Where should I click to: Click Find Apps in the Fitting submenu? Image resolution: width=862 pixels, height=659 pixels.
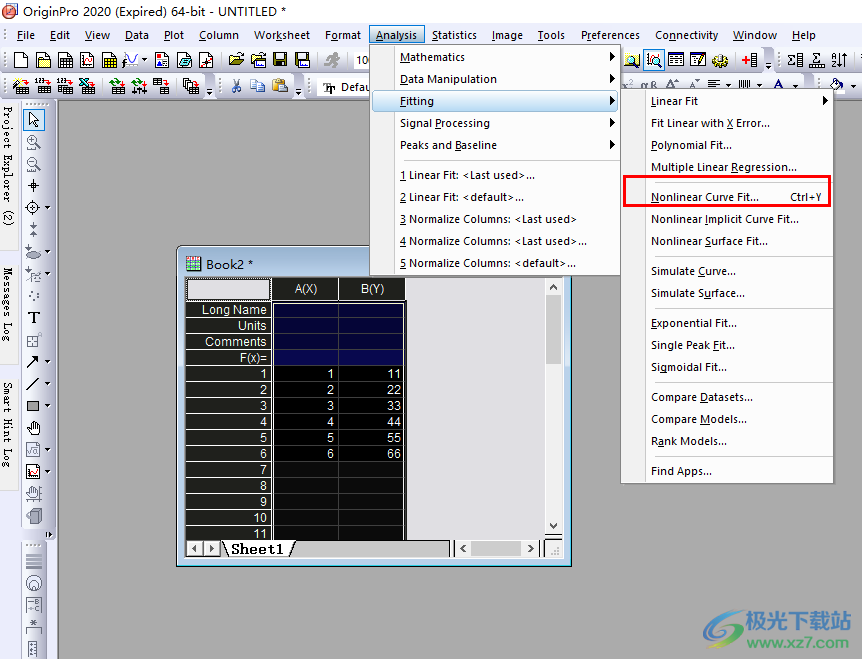tap(727, 471)
